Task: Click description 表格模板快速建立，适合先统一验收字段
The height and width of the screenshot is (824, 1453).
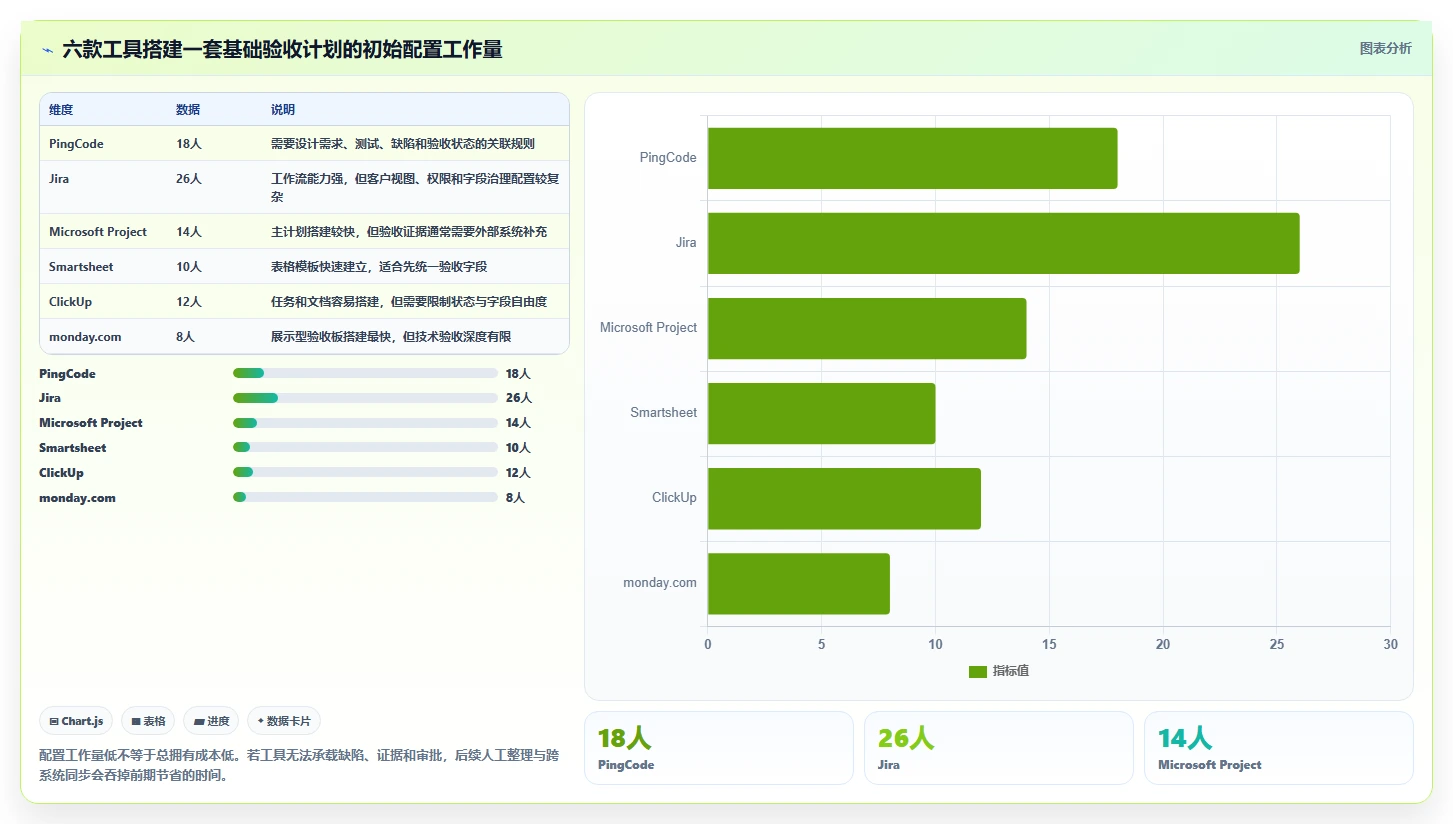Action: tap(379, 267)
